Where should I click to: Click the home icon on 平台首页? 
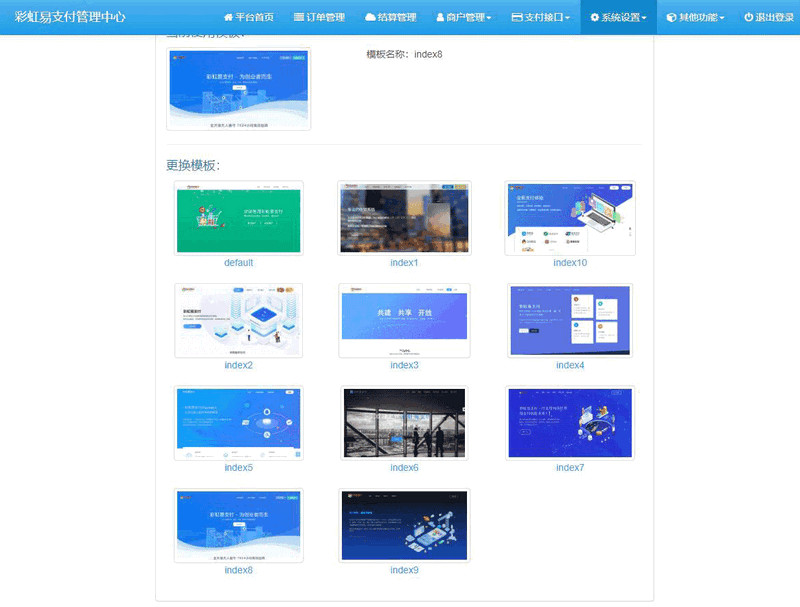pos(230,15)
